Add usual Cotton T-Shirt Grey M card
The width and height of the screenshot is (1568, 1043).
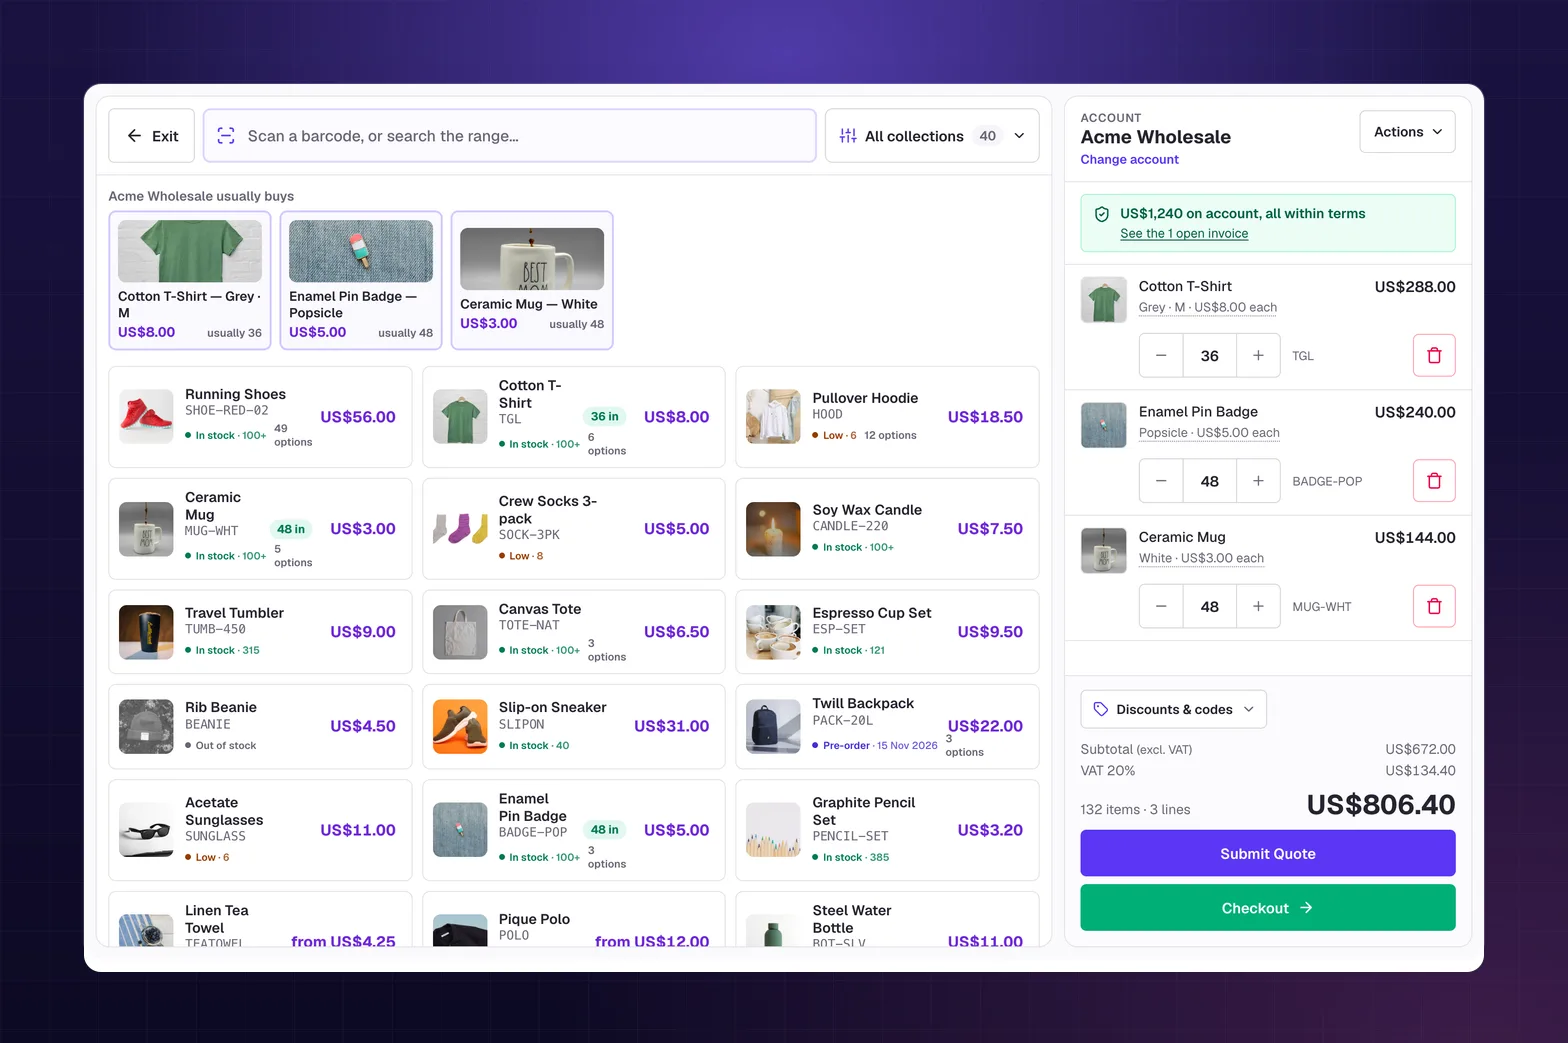point(190,280)
